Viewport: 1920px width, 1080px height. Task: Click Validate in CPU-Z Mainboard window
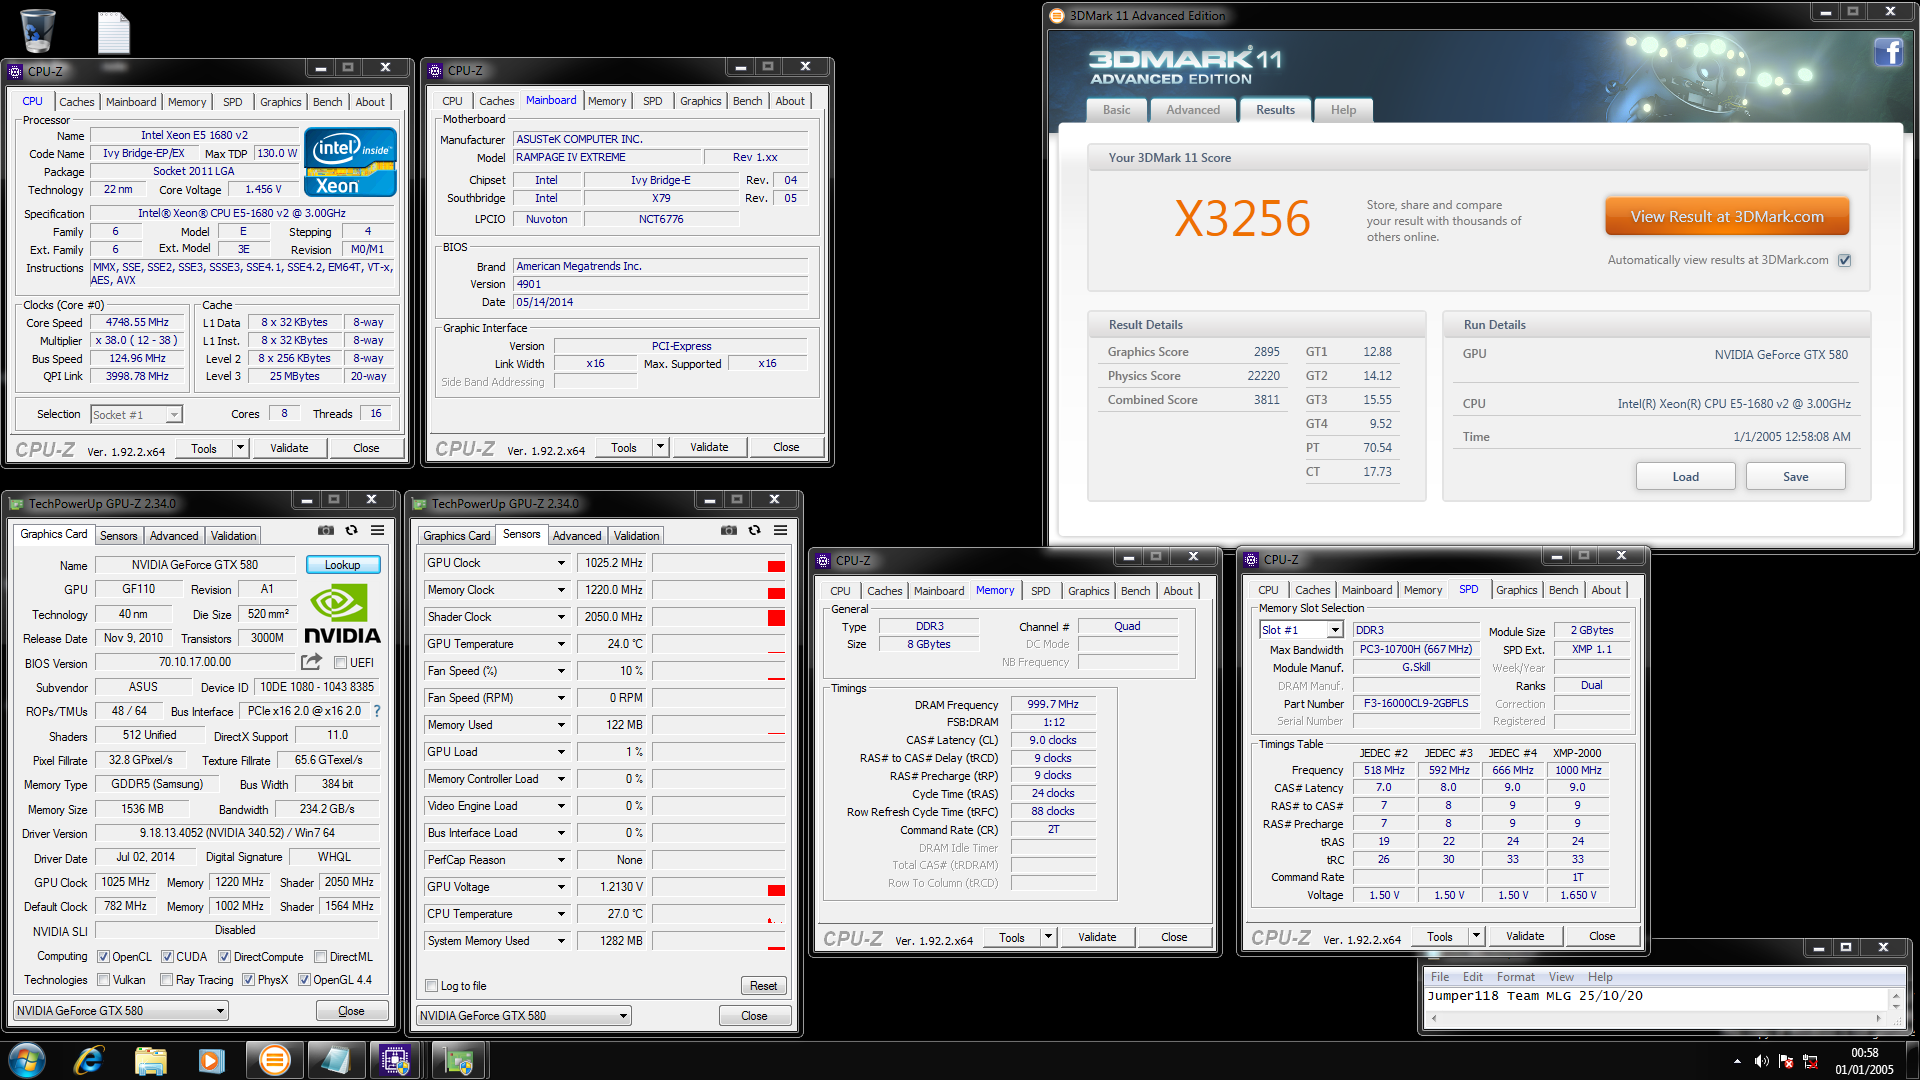709,447
